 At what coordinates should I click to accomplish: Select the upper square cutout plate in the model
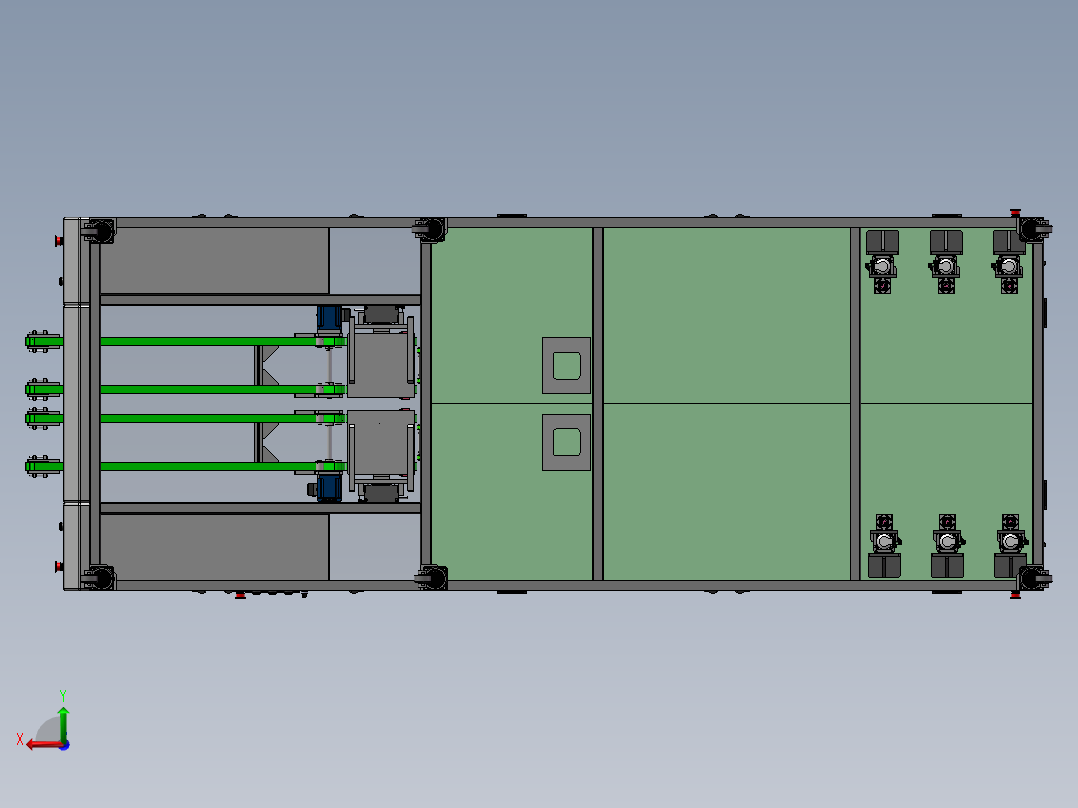[x=566, y=365]
